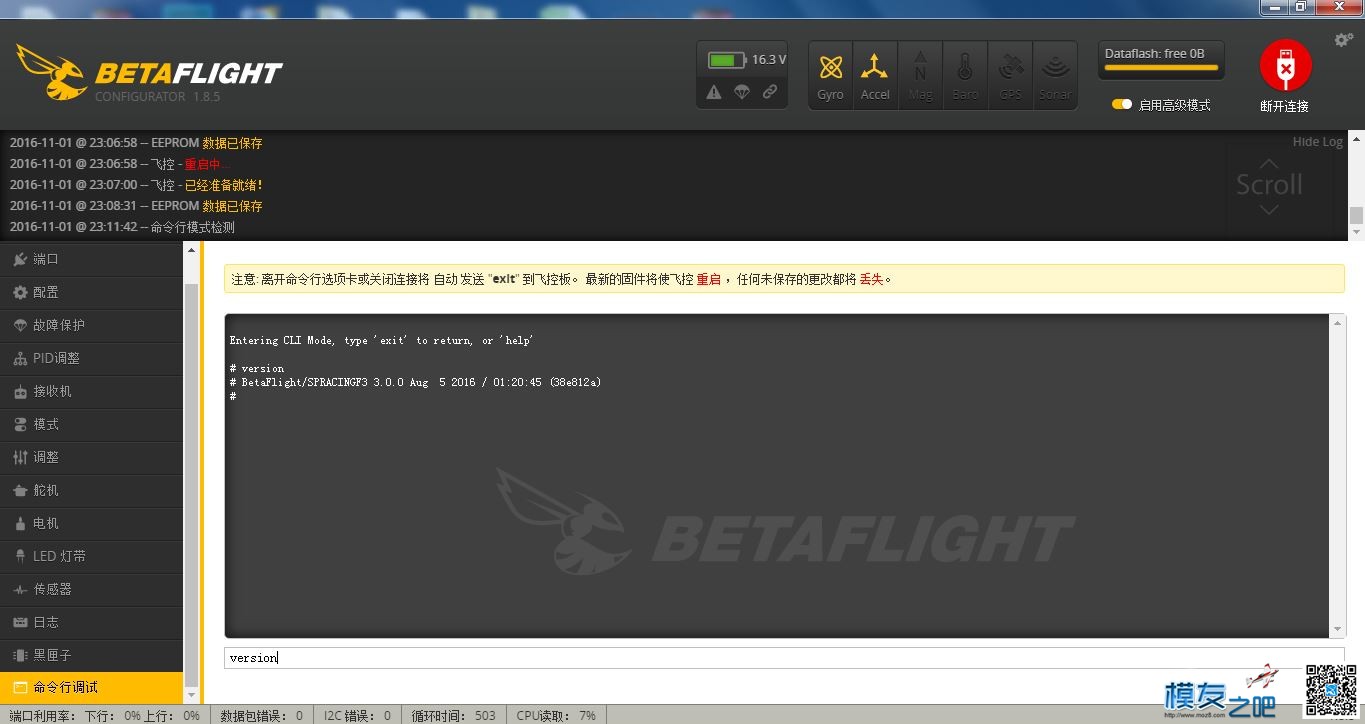
Task: Click the CLI output scrollbar down arrow
Action: pyautogui.click(x=1338, y=629)
